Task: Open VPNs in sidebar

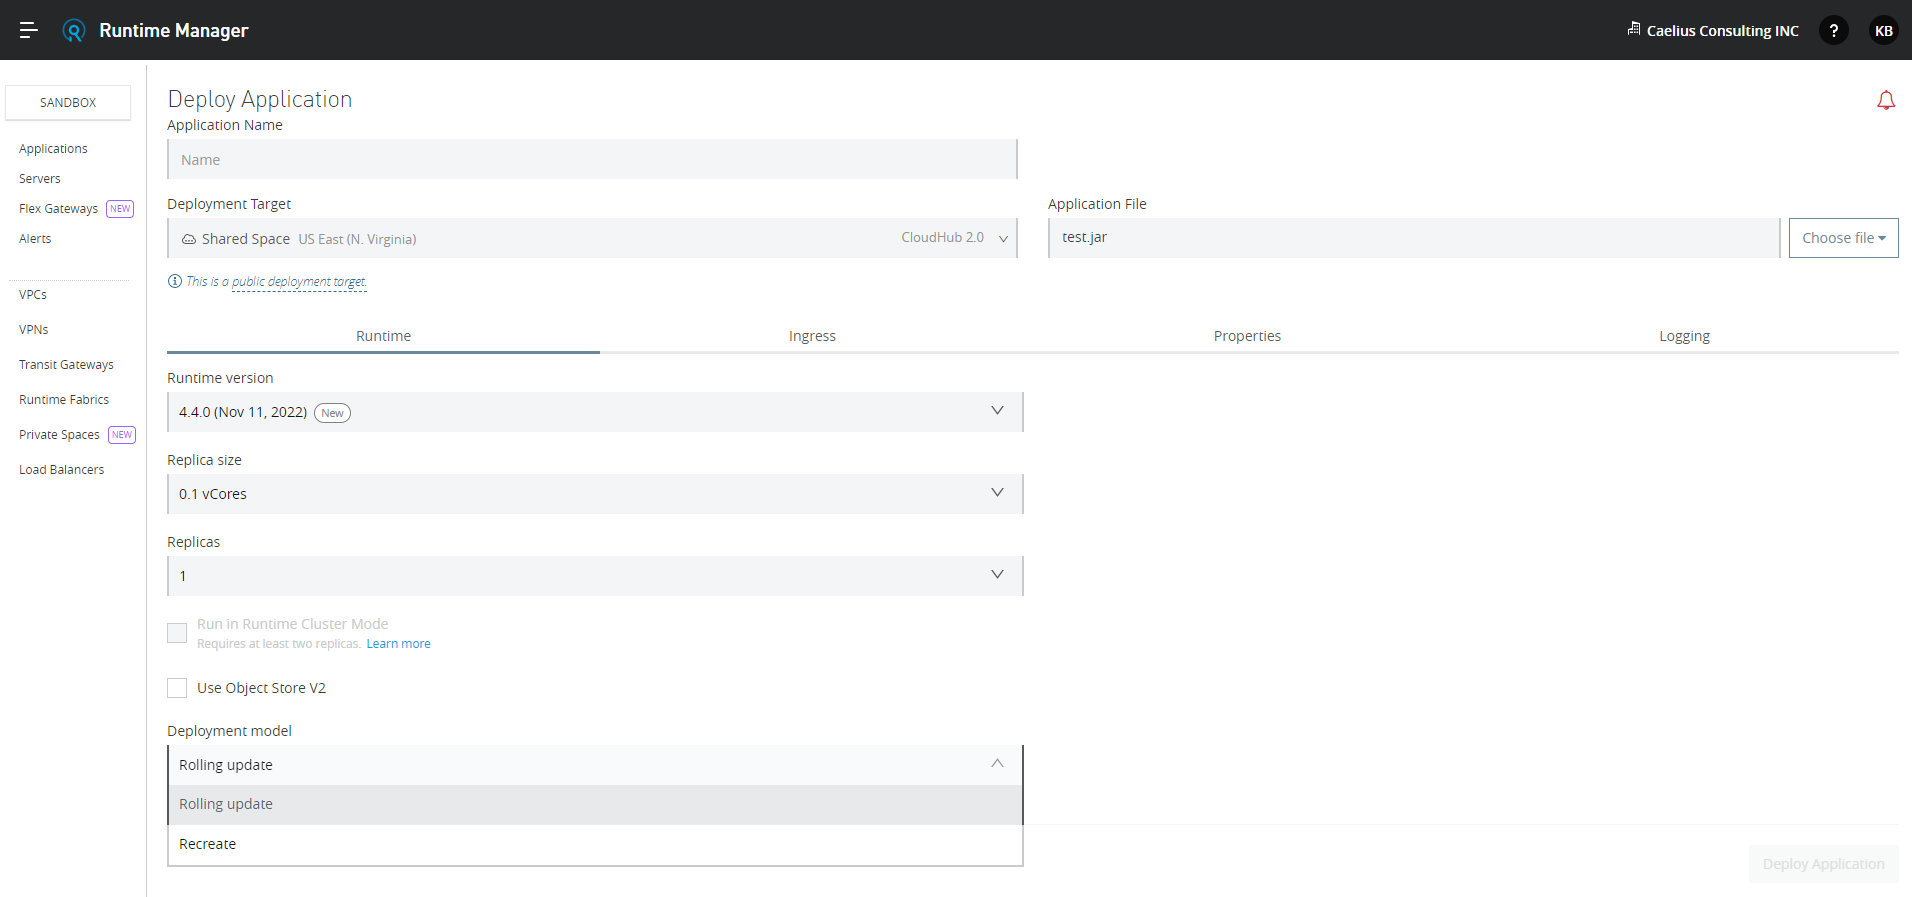Action: (34, 330)
